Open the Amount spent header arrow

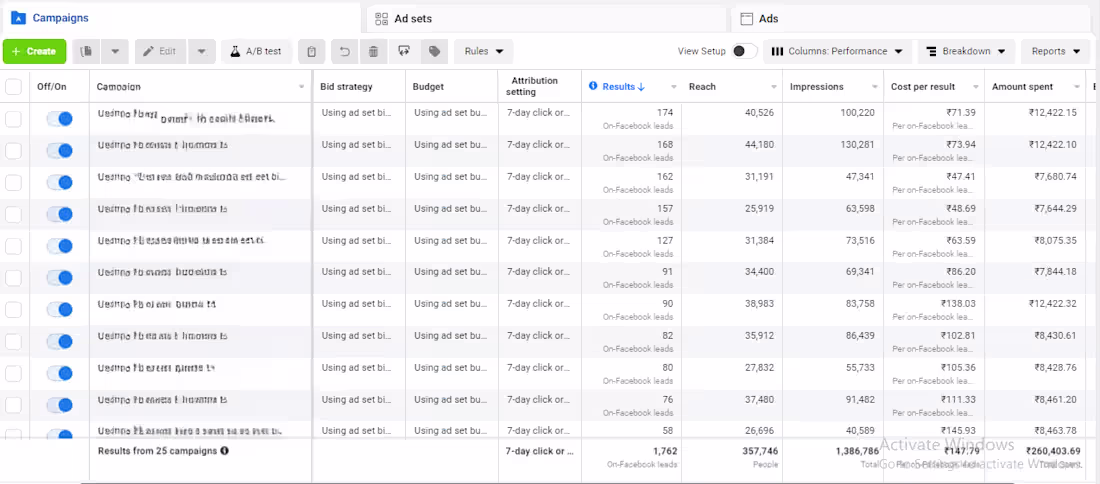coord(1077,87)
